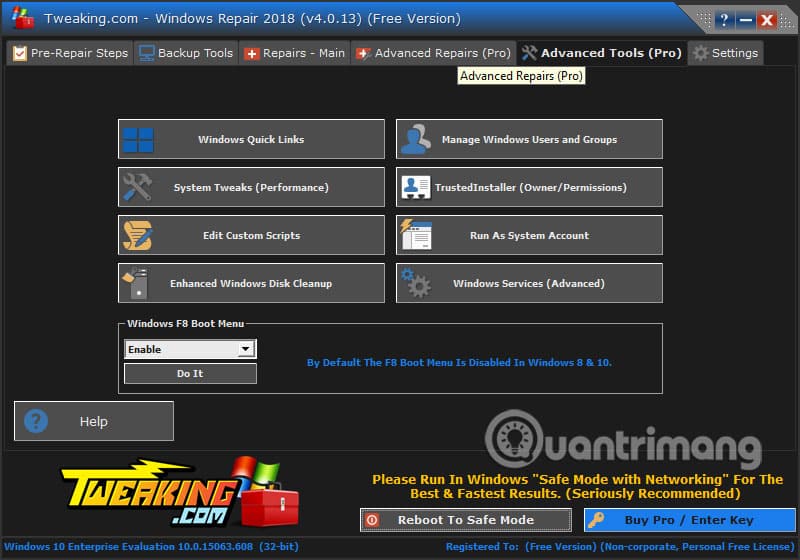Click the Tweaking.com lightning logo
The image size is (800, 560).
[180, 492]
